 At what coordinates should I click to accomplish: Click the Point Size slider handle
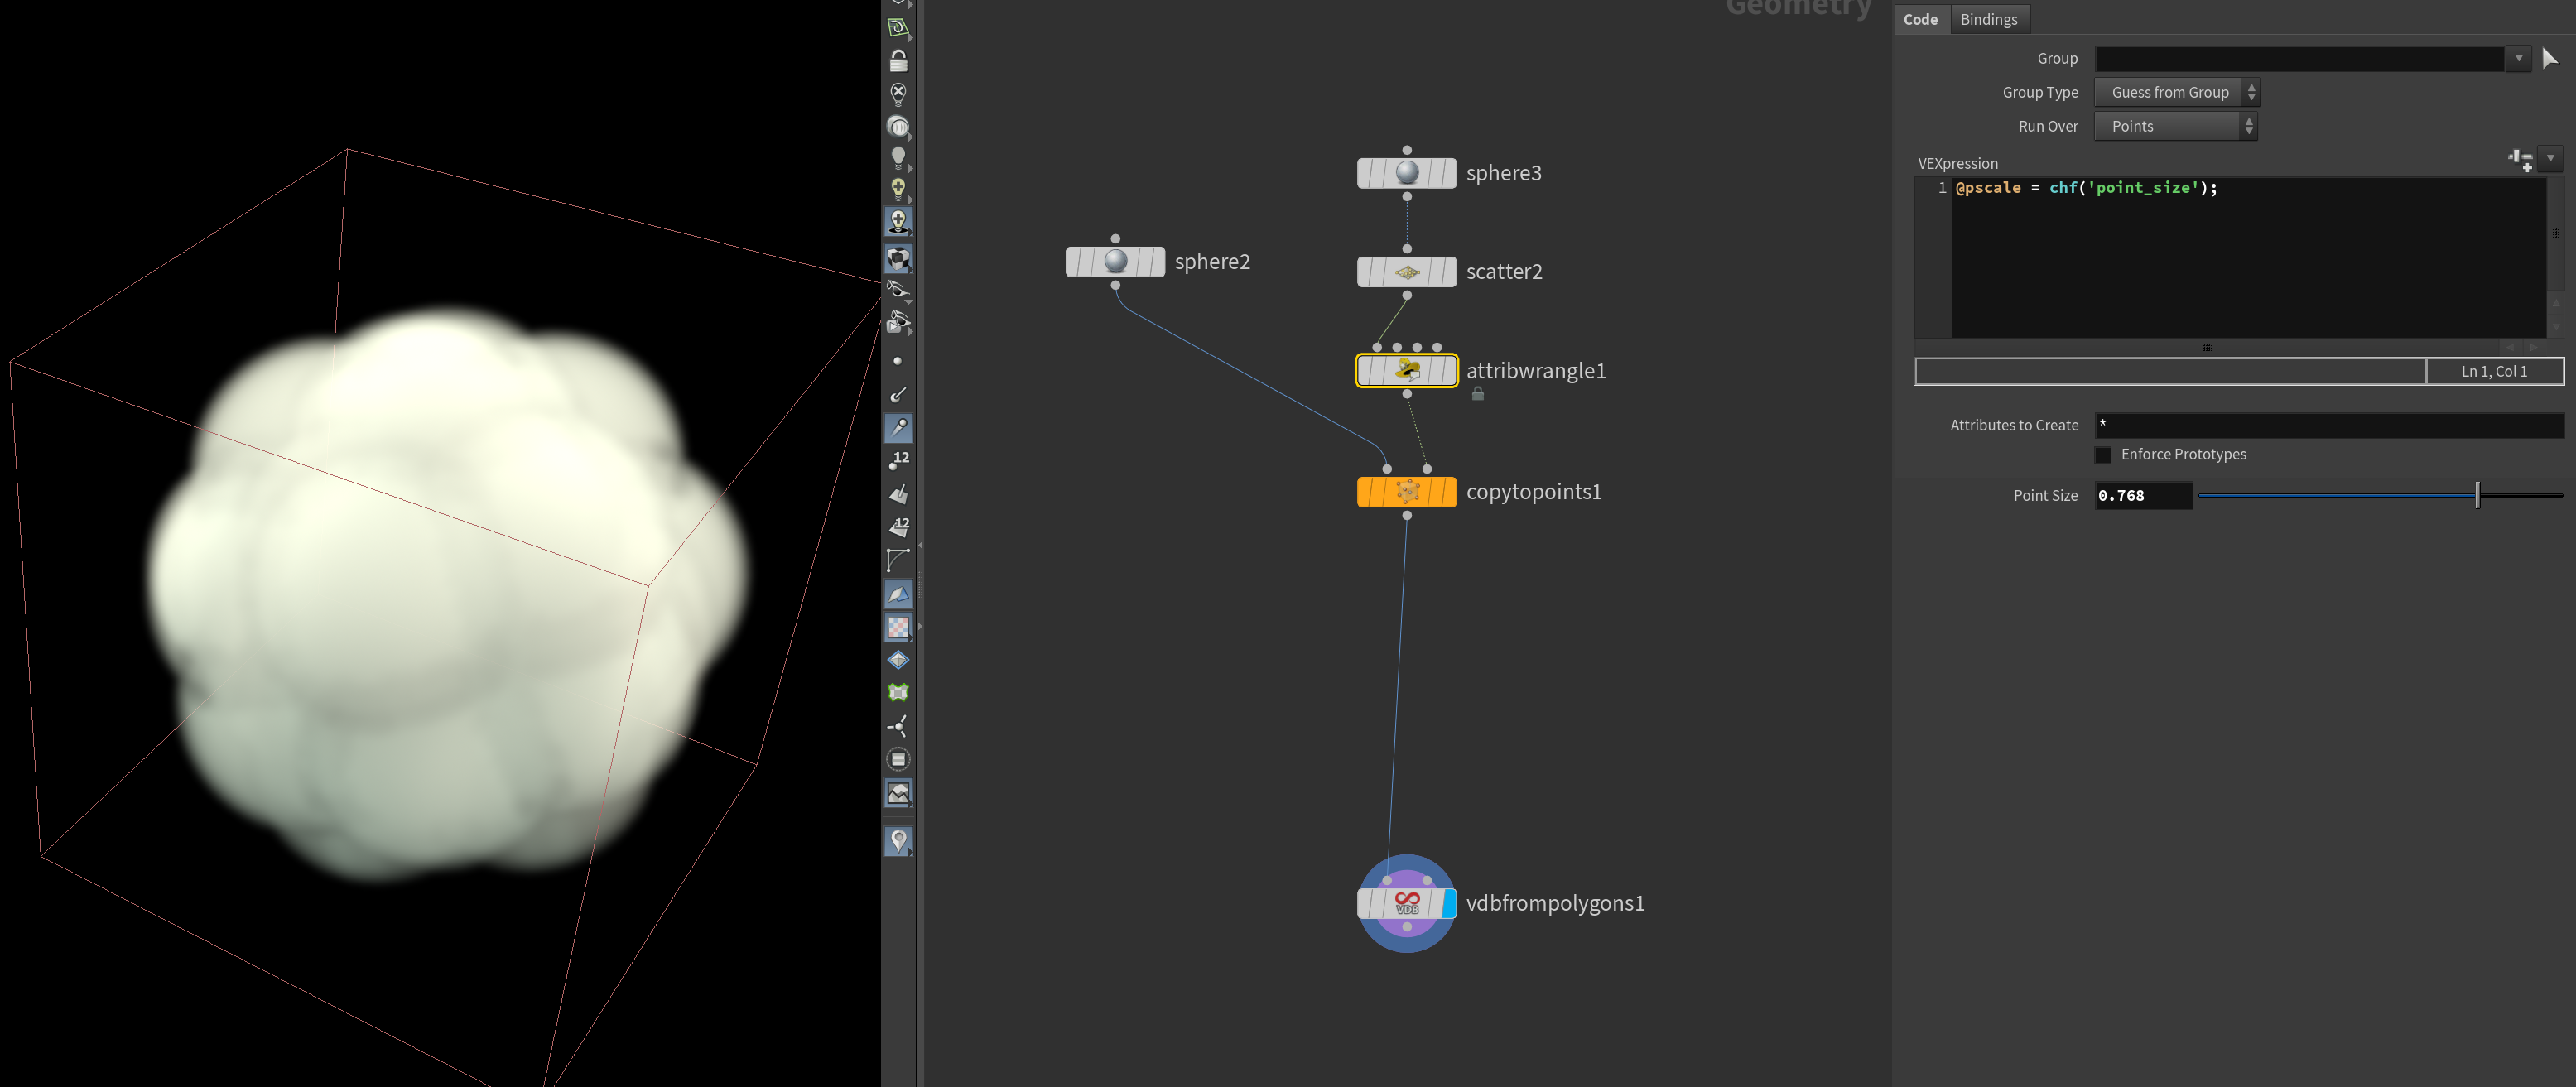(x=2477, y=495)
